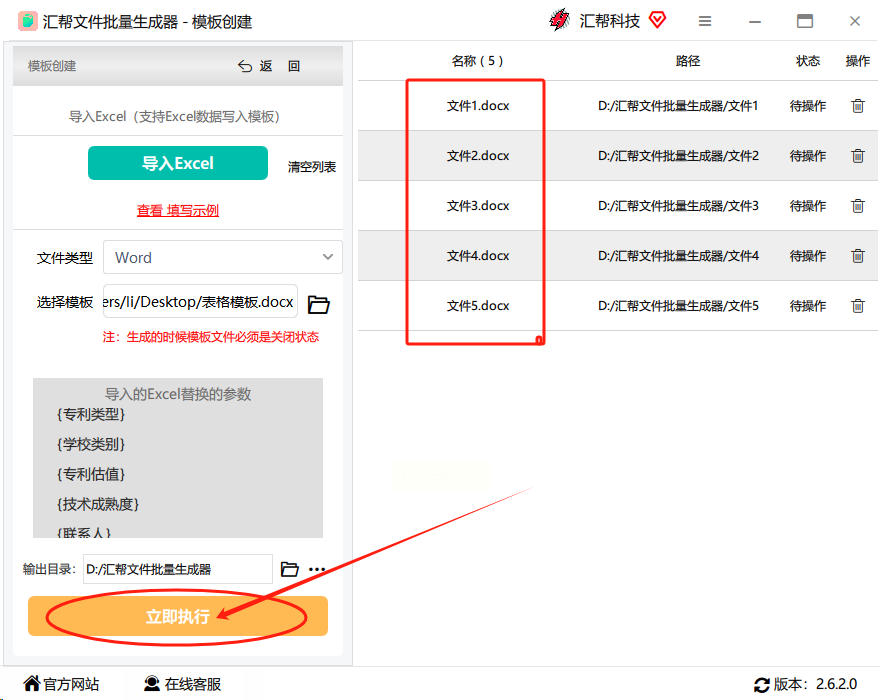Click 待操作 status of 文件4.docx
This screenshot has width=880, height=700.
(808, 255)
